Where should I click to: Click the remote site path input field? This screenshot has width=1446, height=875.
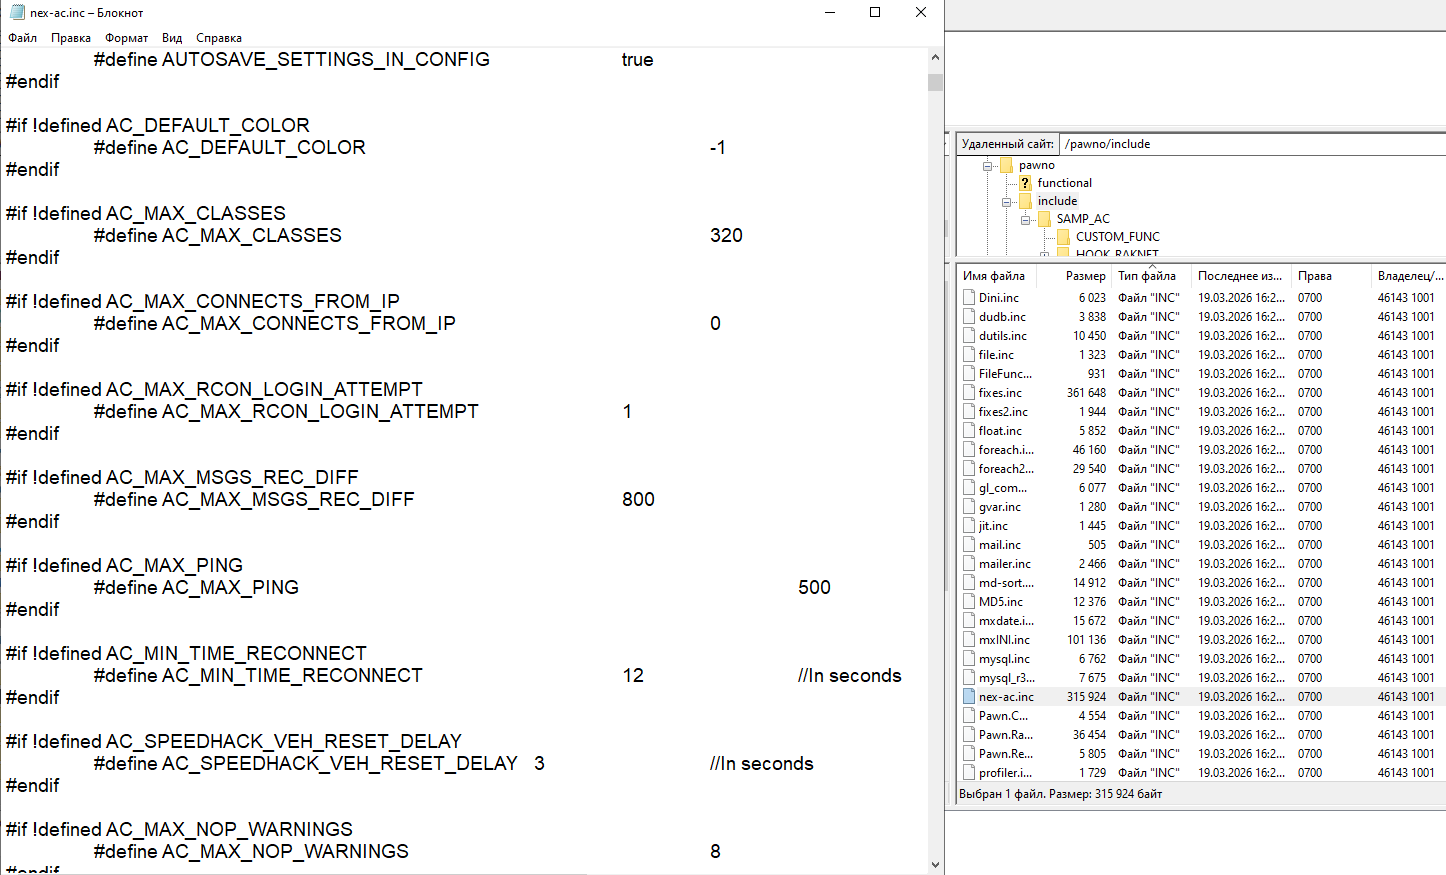1250,144
